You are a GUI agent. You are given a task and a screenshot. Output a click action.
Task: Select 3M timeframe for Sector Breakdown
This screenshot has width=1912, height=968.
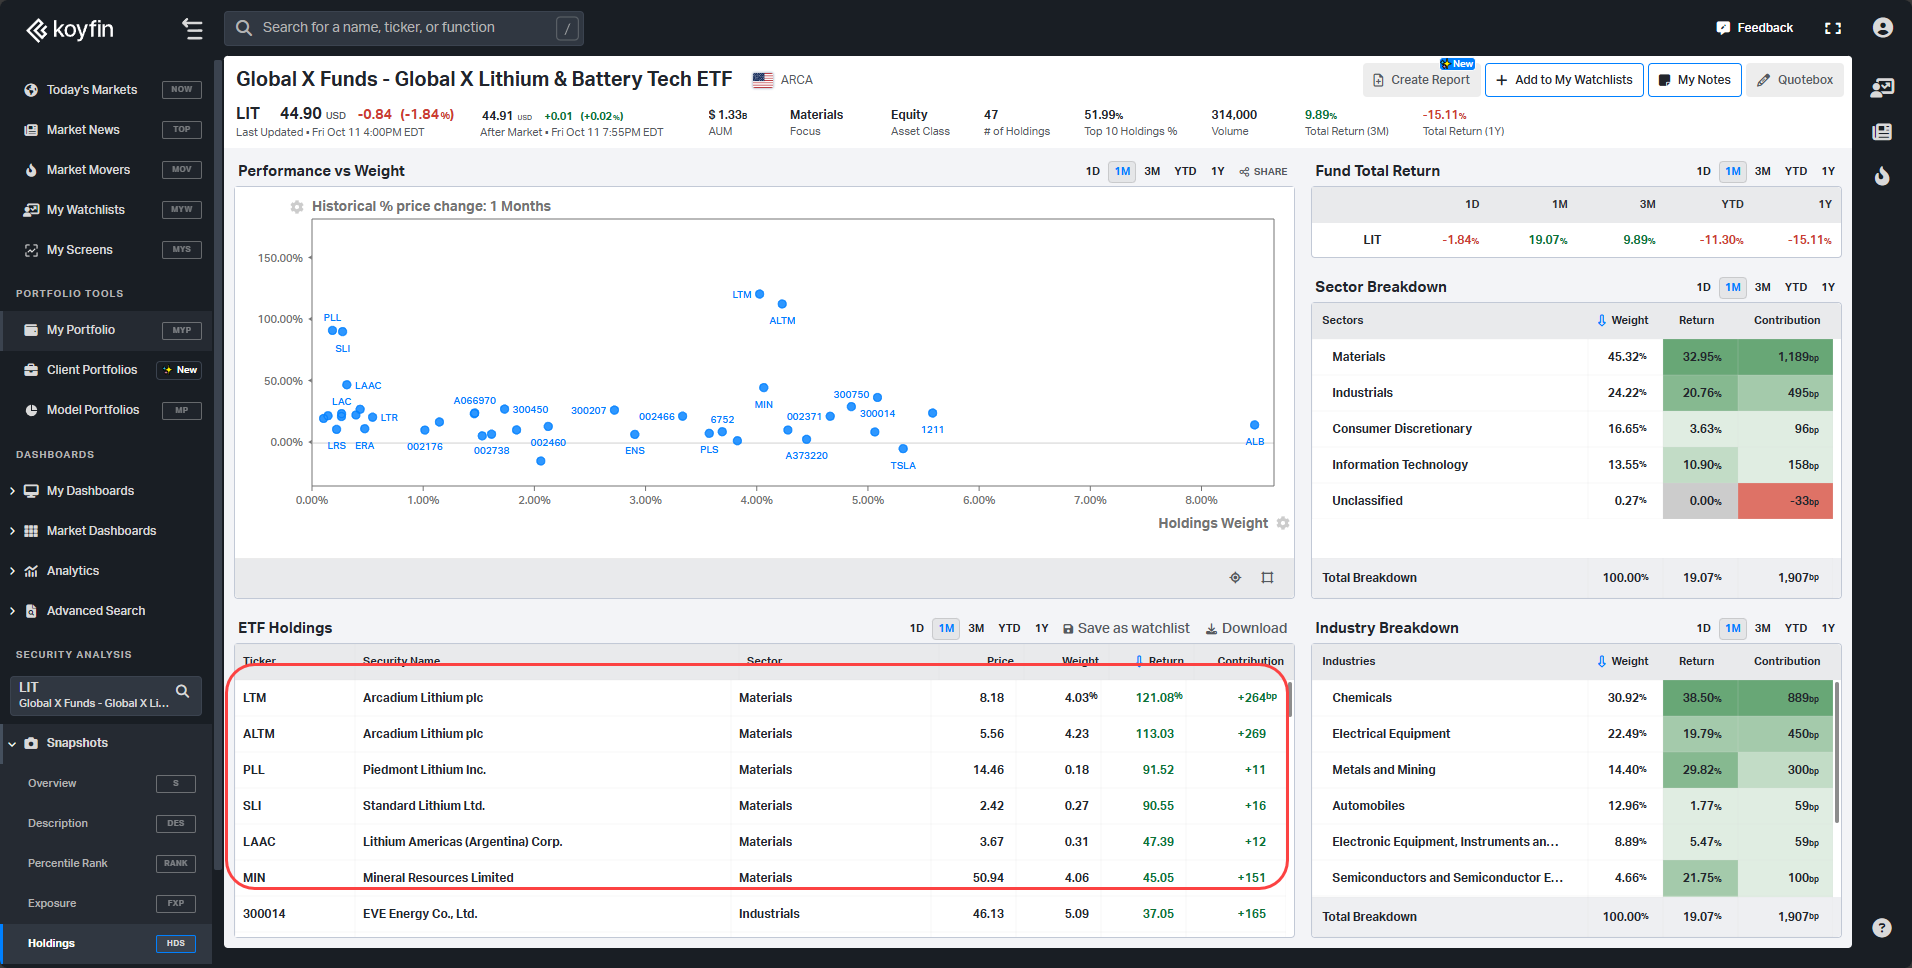[x=1762, y=287]
